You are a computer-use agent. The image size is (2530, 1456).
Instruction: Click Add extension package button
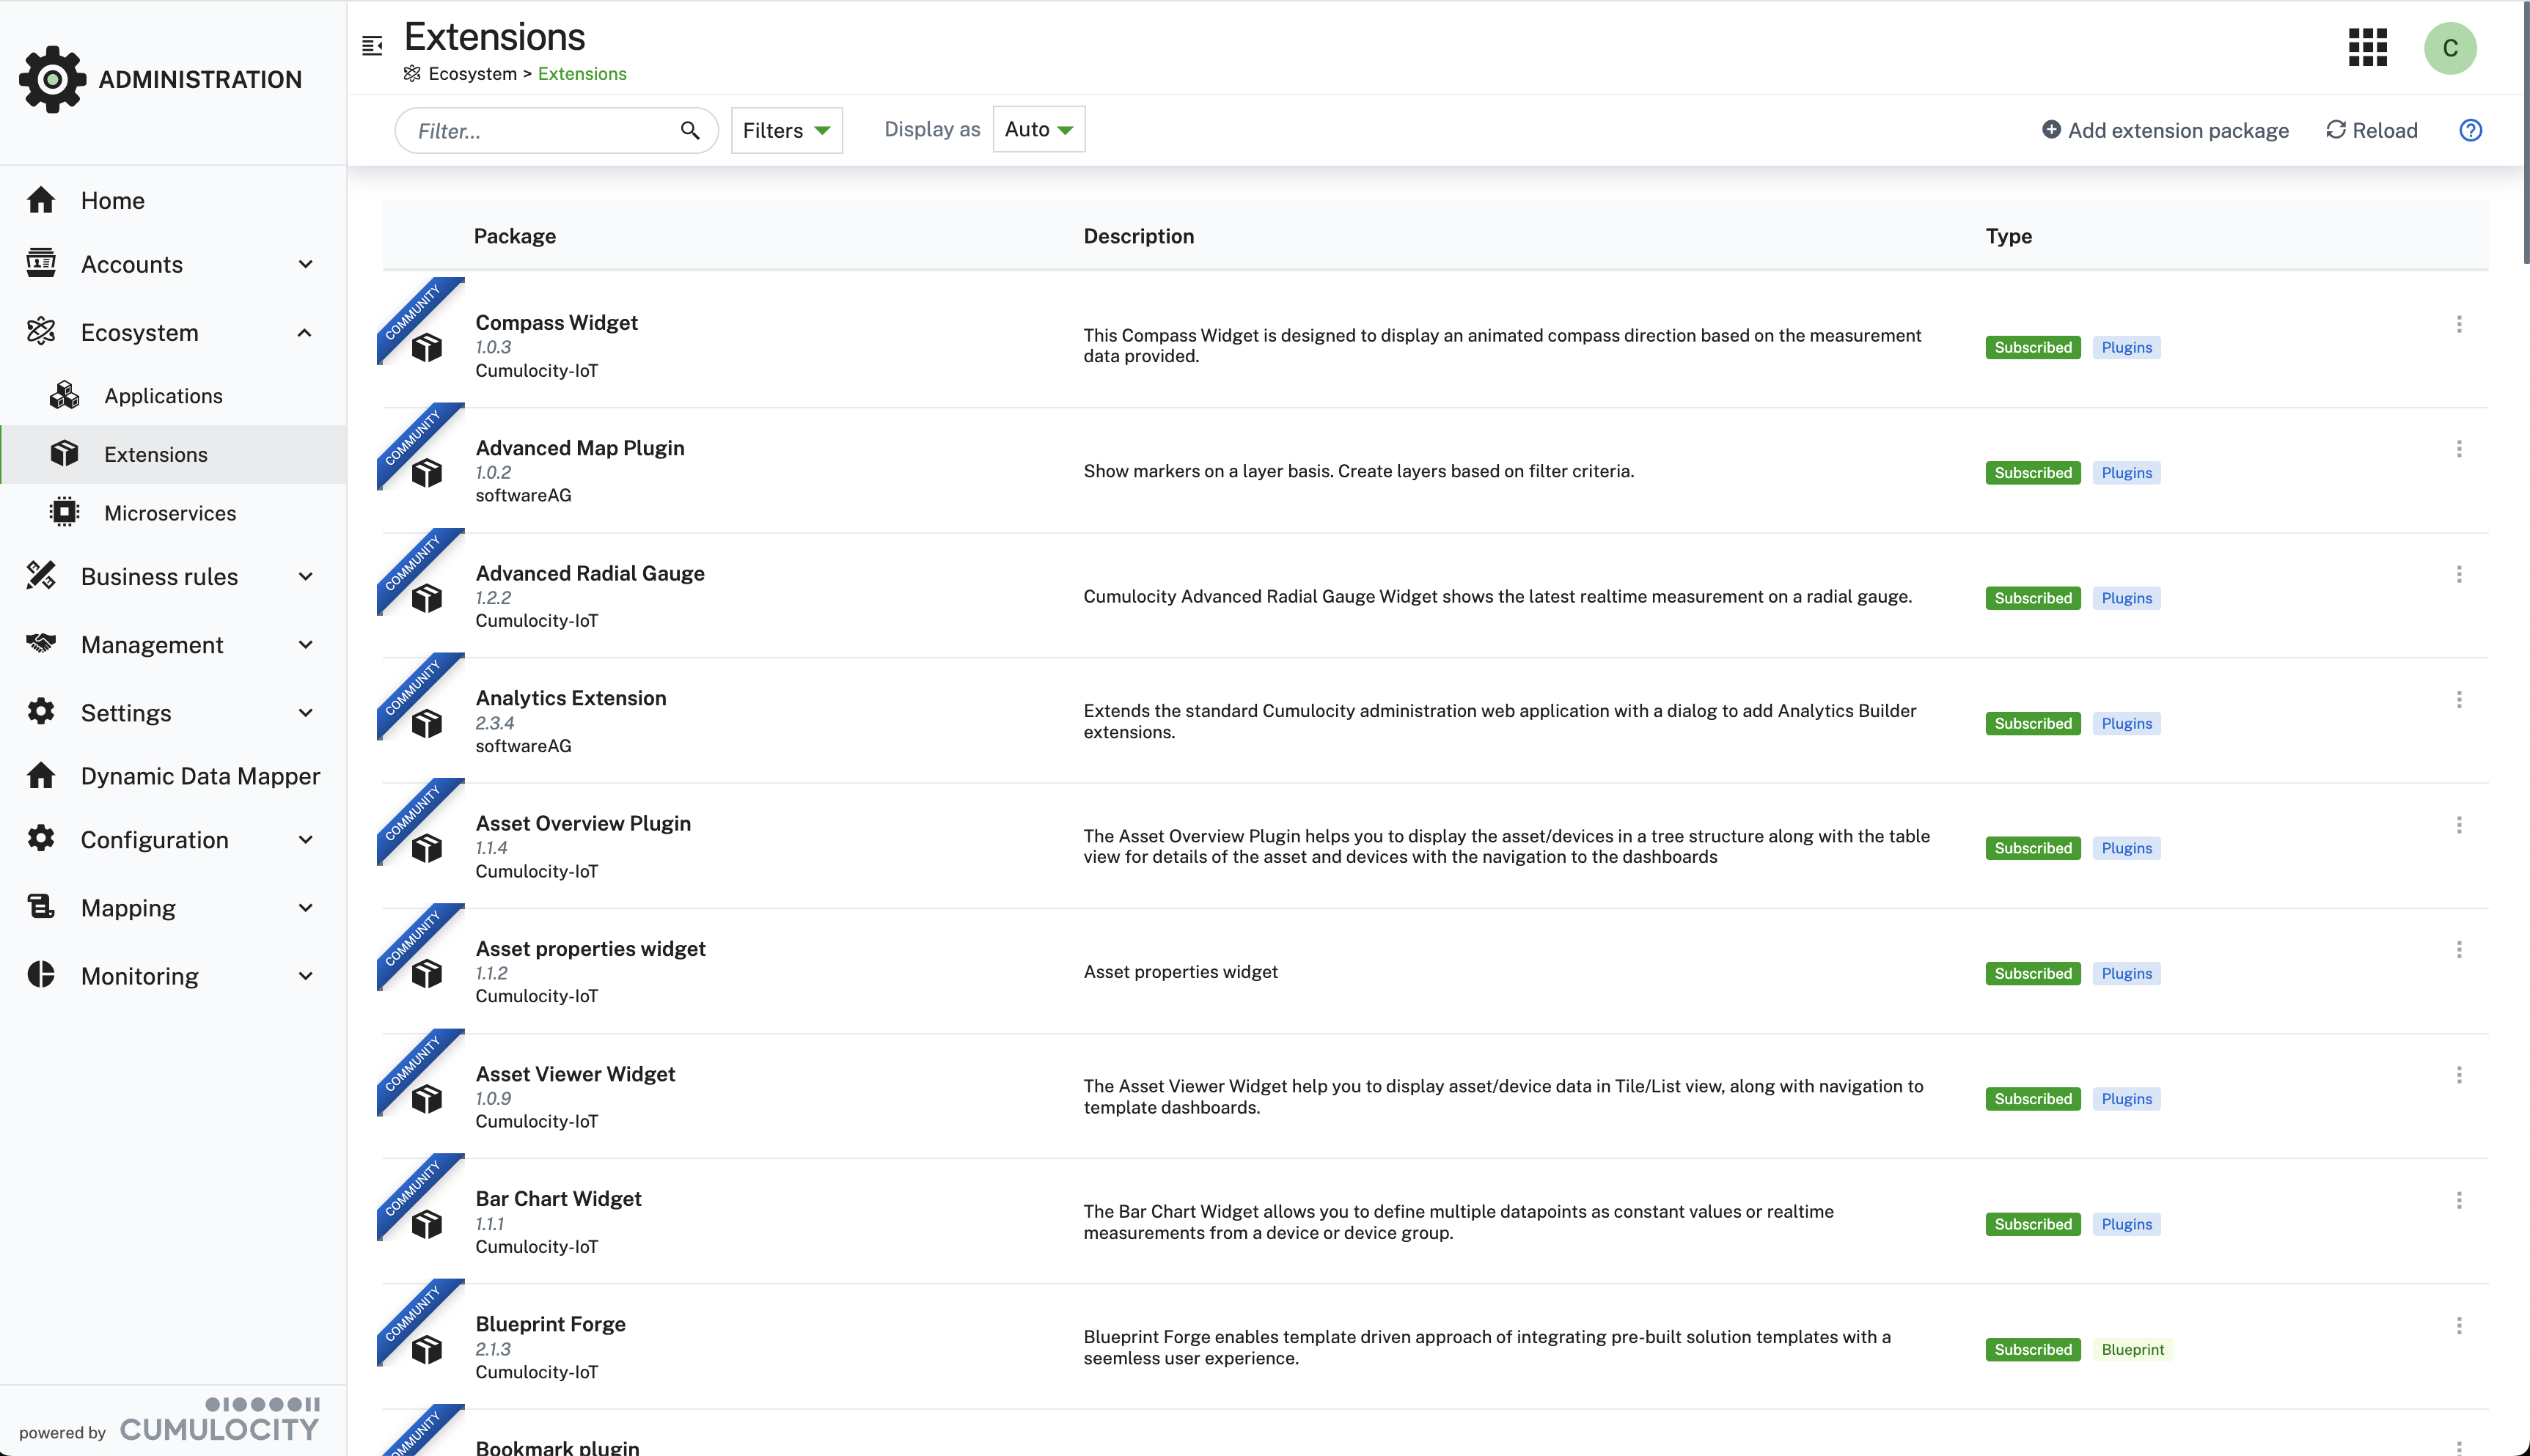click(x=2165, y=130)
